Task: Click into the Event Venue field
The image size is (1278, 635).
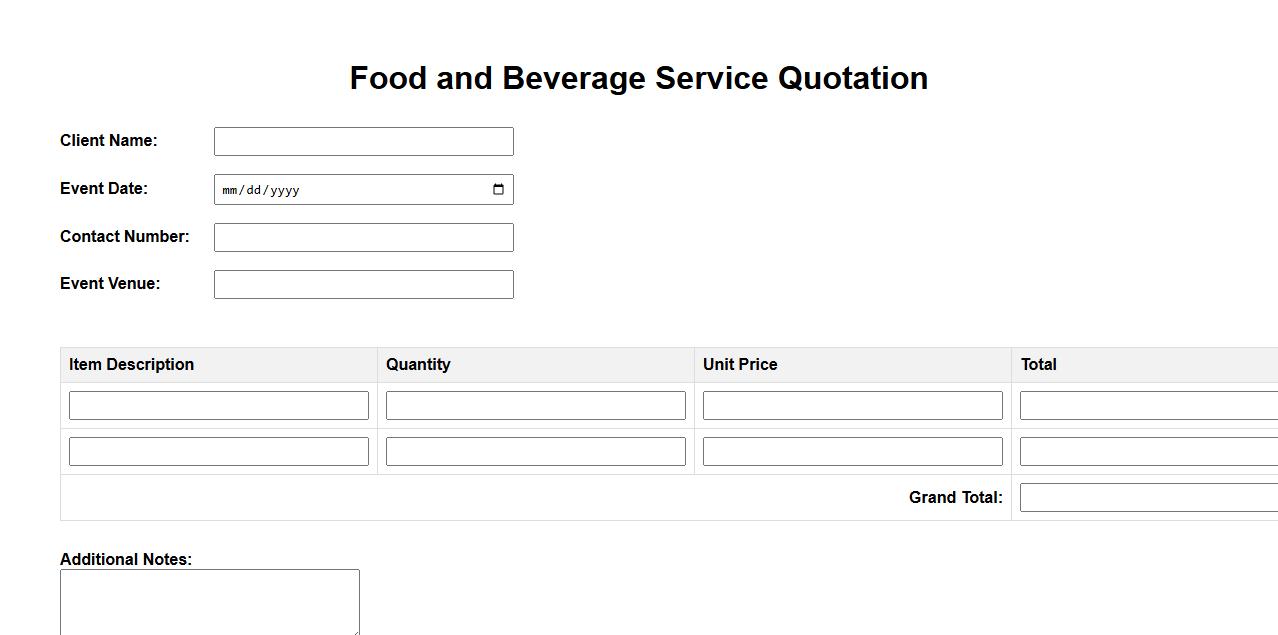Action: click(x=363, y=284)
